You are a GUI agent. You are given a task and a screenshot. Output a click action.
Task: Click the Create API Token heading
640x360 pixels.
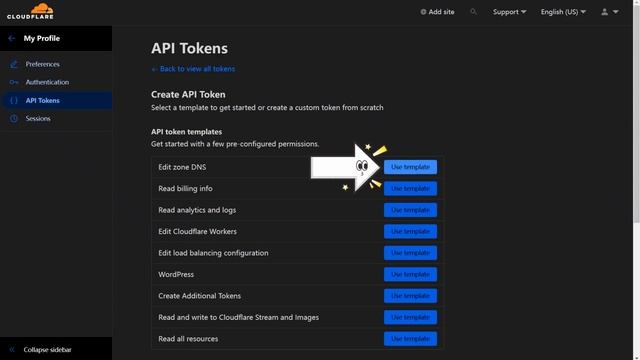[x=188, y=94]
